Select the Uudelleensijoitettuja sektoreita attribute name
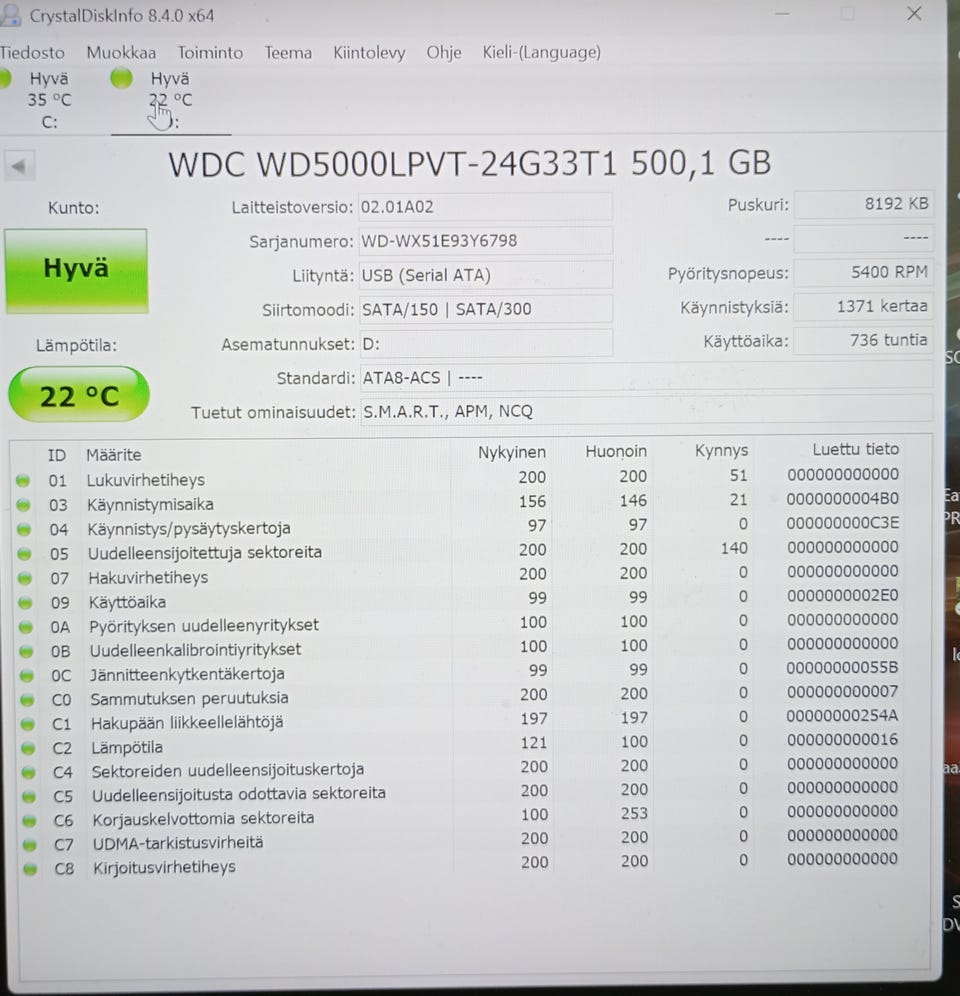Screen dimensions: 960x996 point(205,553)
